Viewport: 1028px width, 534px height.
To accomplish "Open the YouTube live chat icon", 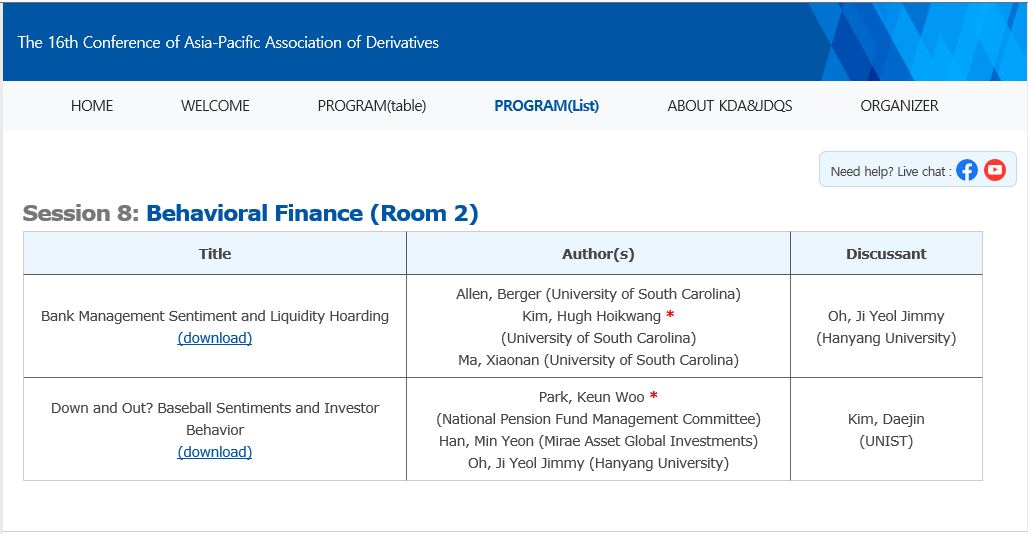I will [x=995, y=170].
